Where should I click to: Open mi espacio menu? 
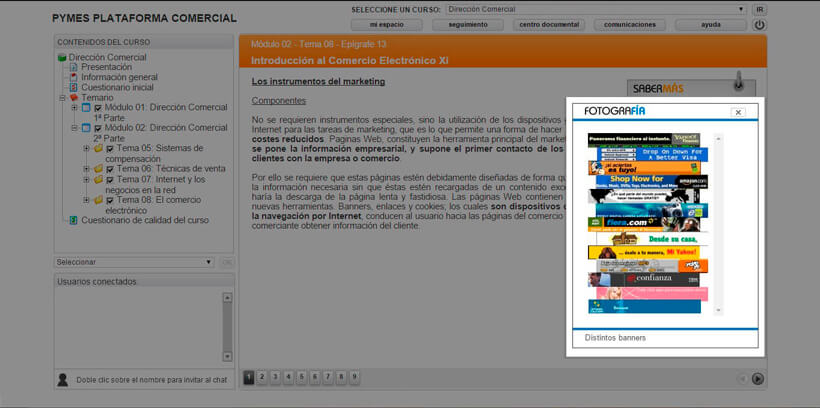[386, 25]
